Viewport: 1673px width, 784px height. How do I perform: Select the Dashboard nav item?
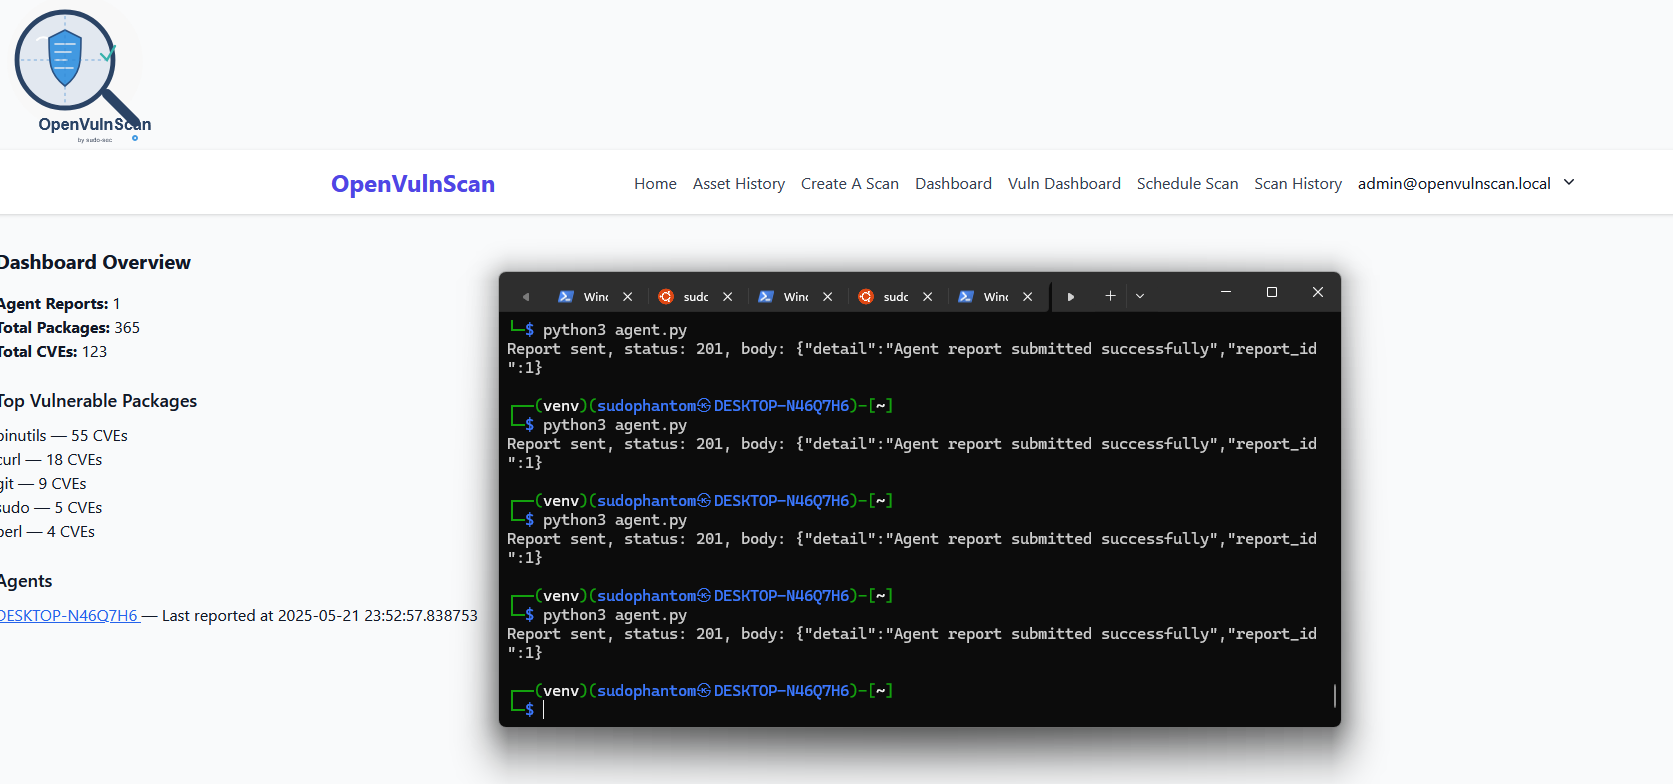[x=953, y=184]
